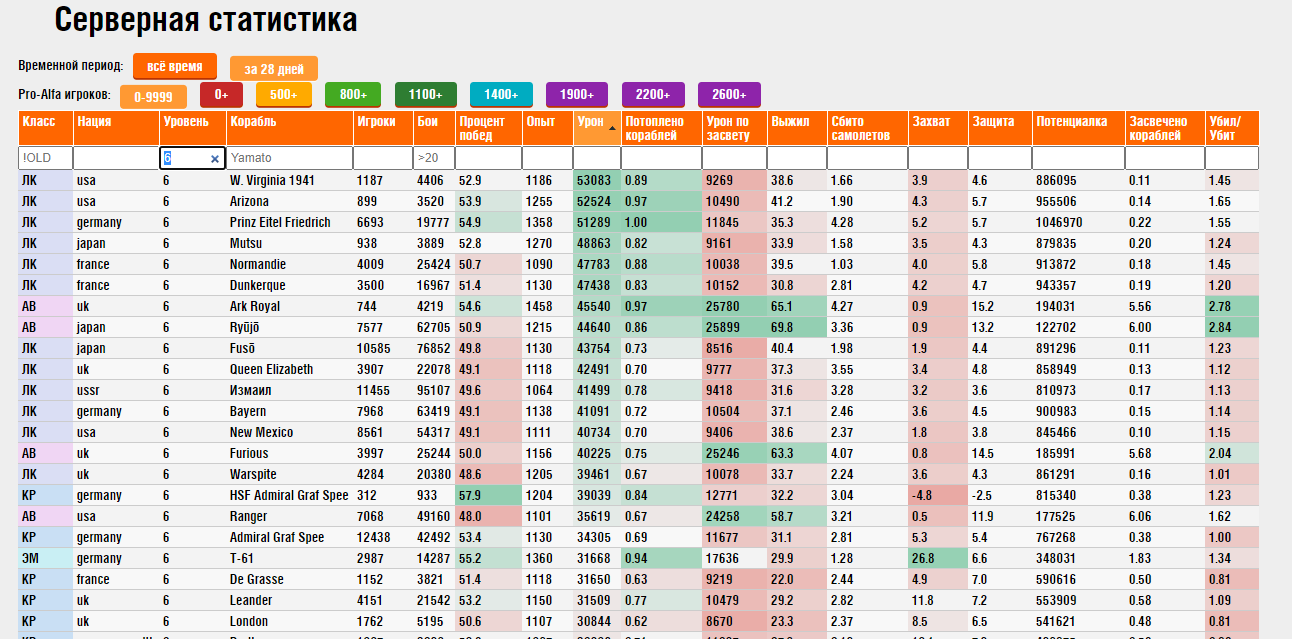Select the HSF Admiral Graf Spee ship name
The width and height of the screenshot is (1292, 639).
289,495
